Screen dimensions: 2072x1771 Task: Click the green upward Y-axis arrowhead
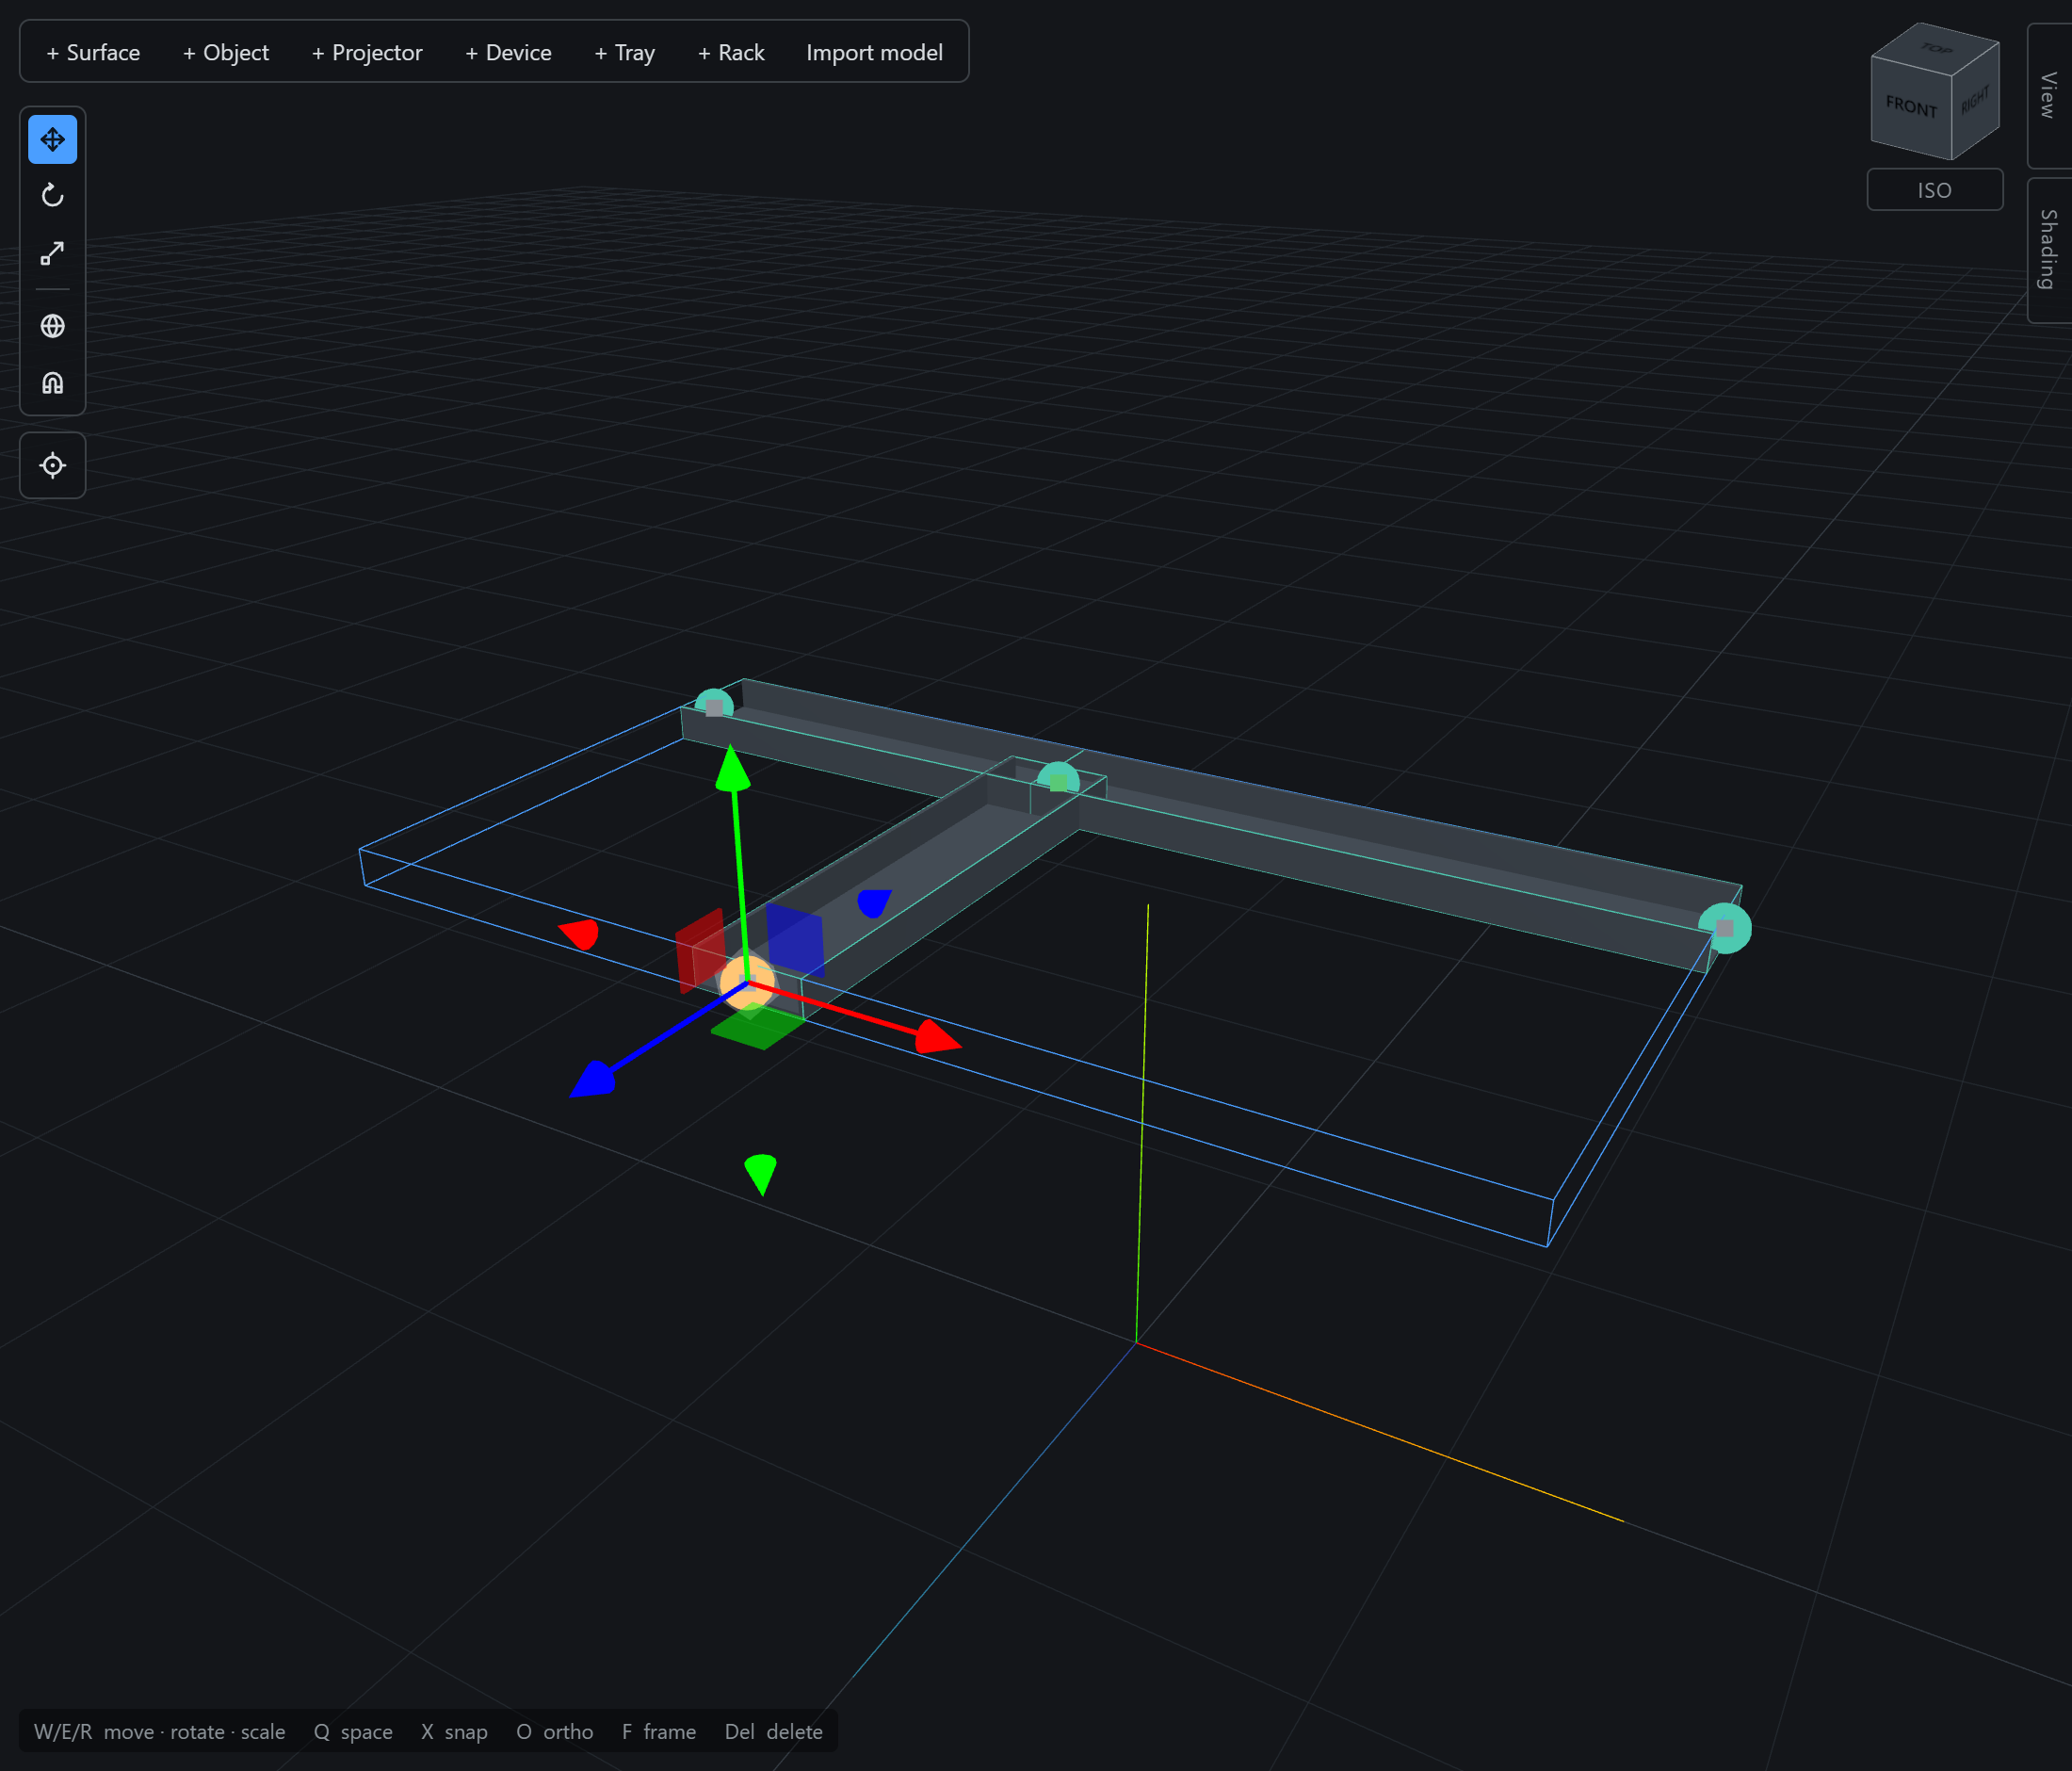[x=733, y=768]
